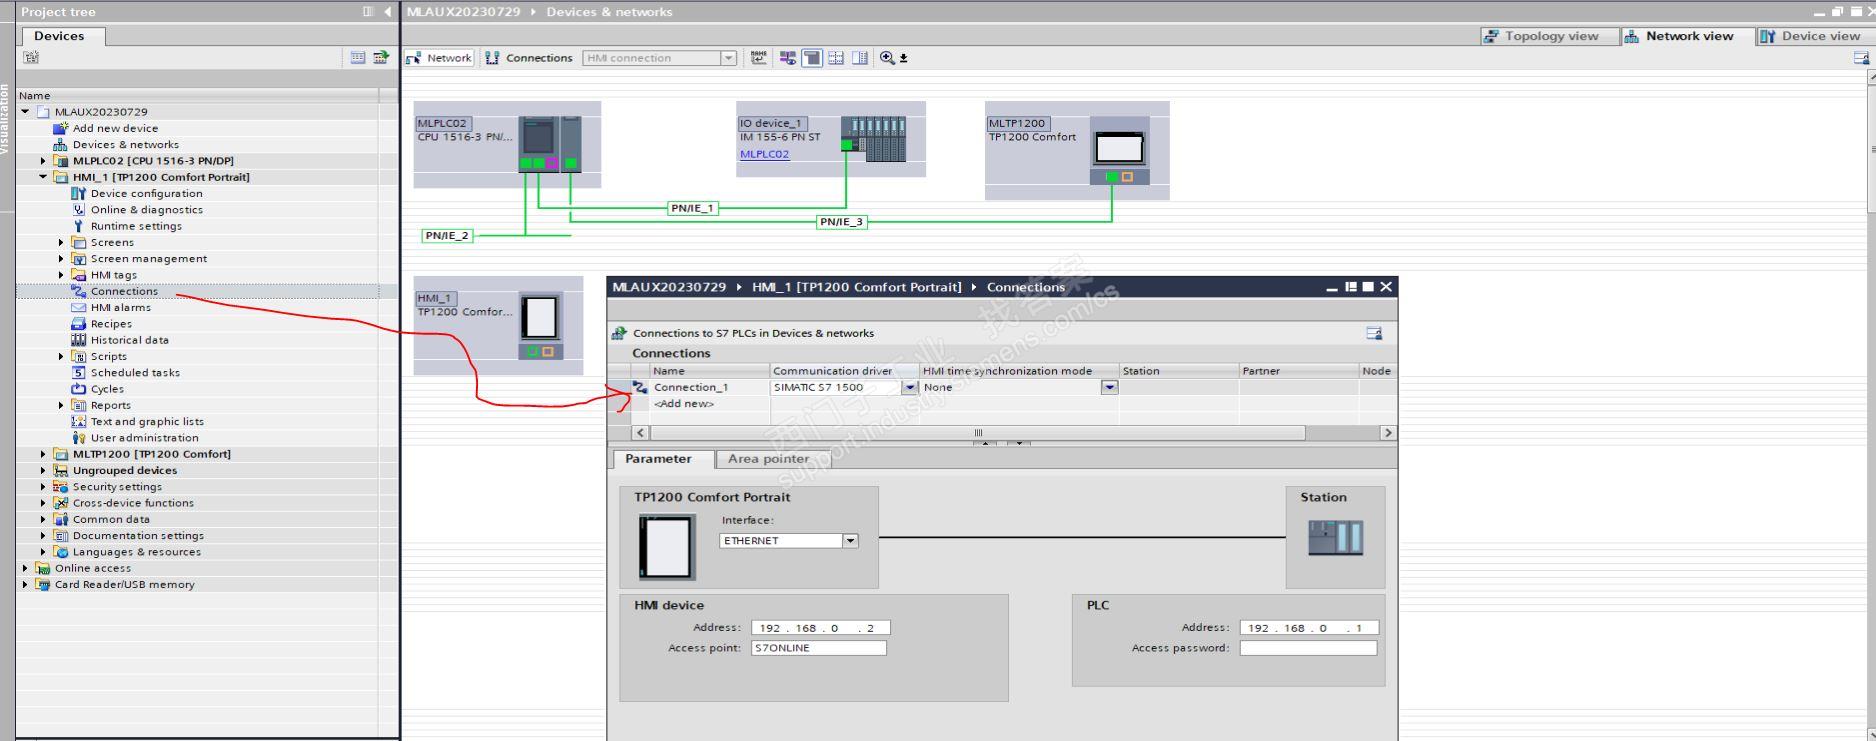
Task: Open HMI alarms tree item
Action: coord(120,307)
